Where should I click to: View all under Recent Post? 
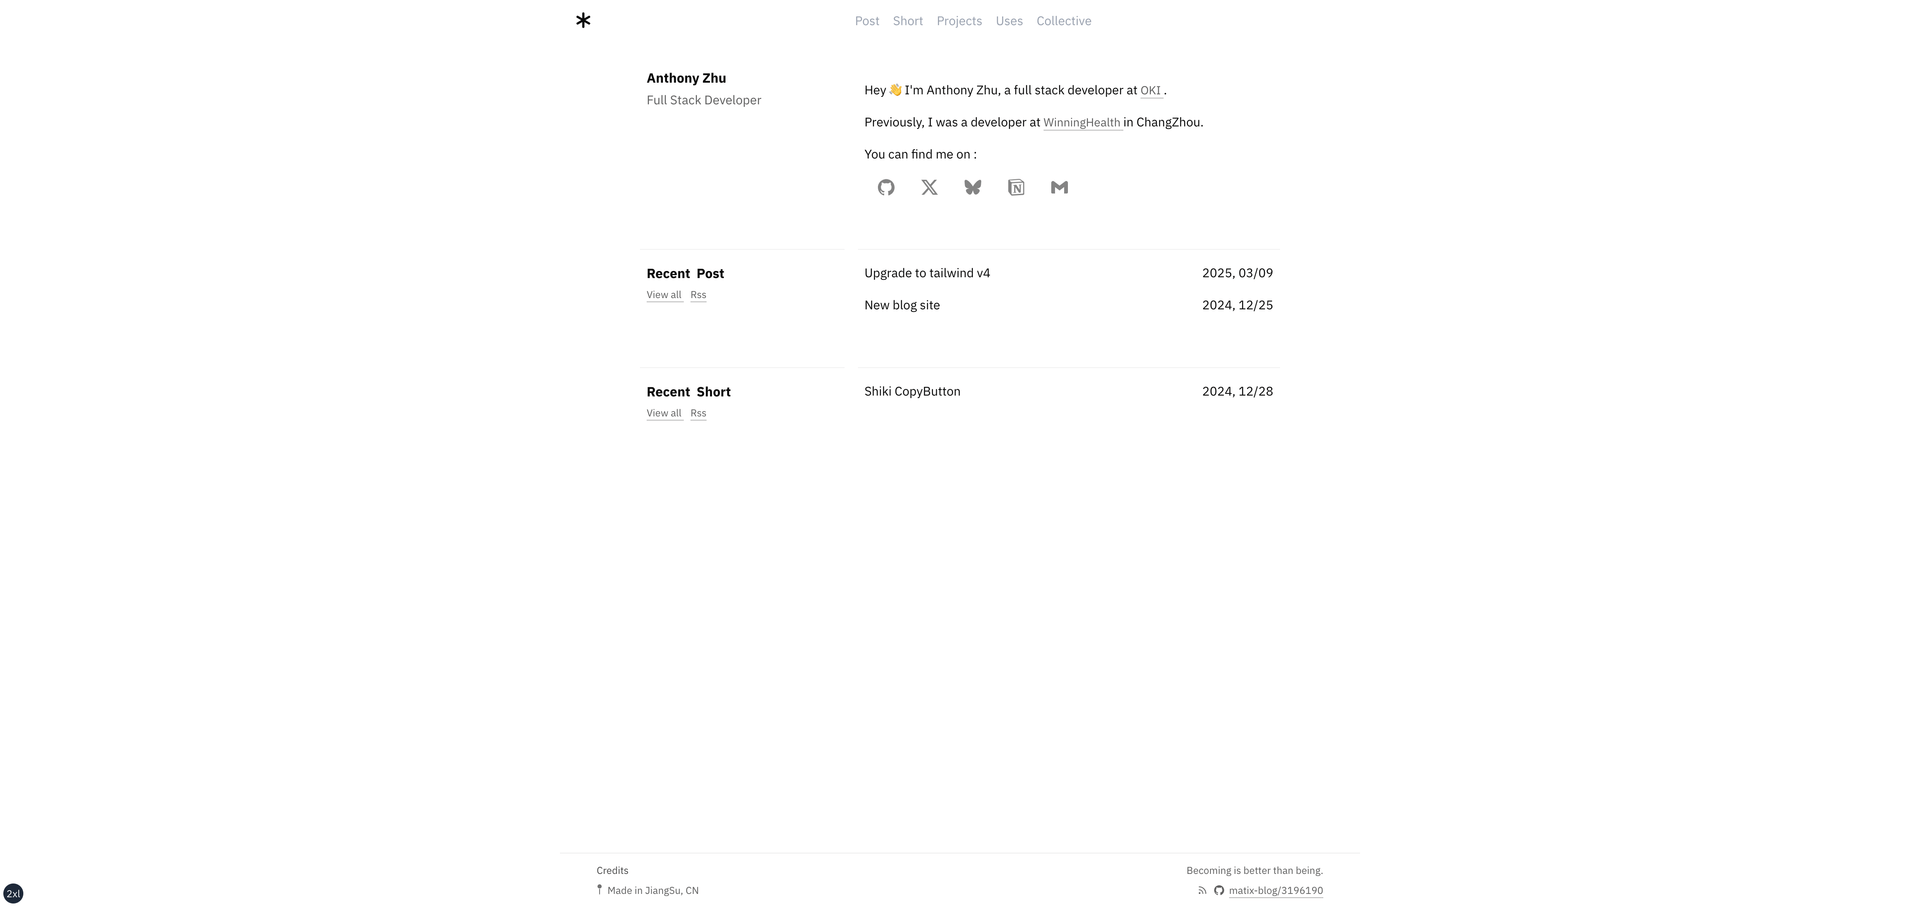(664, 295)
